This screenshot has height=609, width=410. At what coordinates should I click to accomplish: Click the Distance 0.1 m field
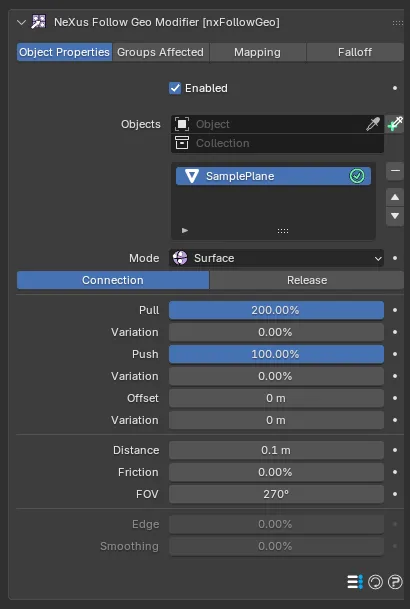click(x=276, y=450)
